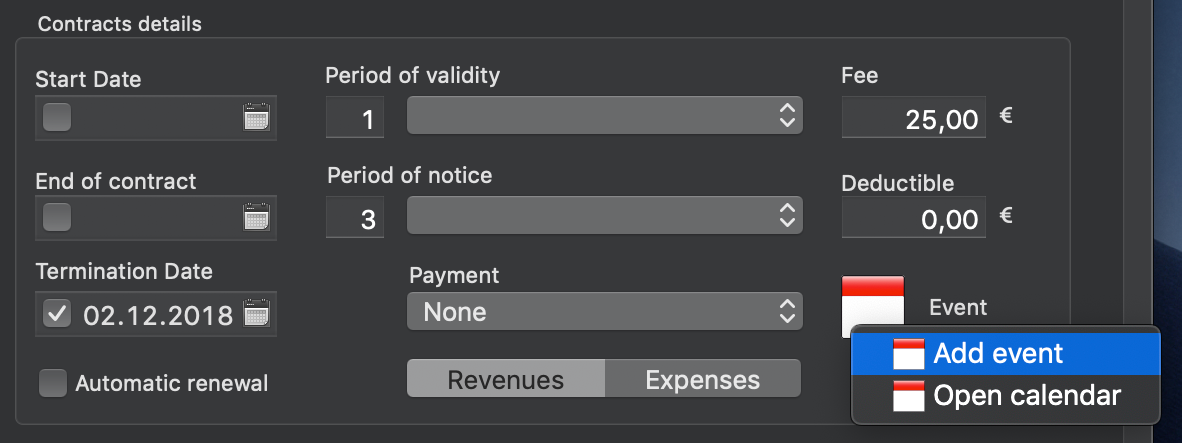Click Period of validity number field
Image resolution: width=1182 pixels, height=443 pixels.
[x=354, y=119]
